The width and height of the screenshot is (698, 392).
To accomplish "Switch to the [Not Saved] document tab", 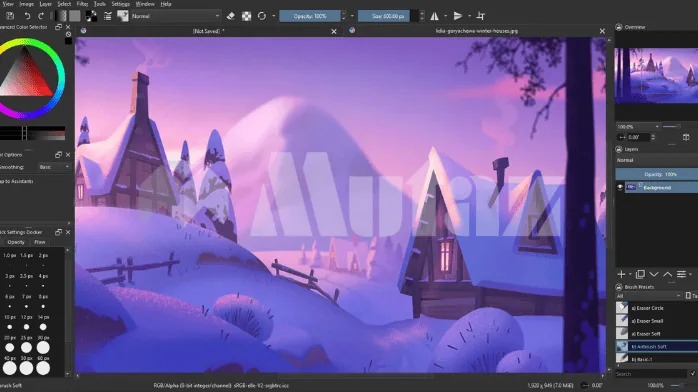I will click(208, 31).
